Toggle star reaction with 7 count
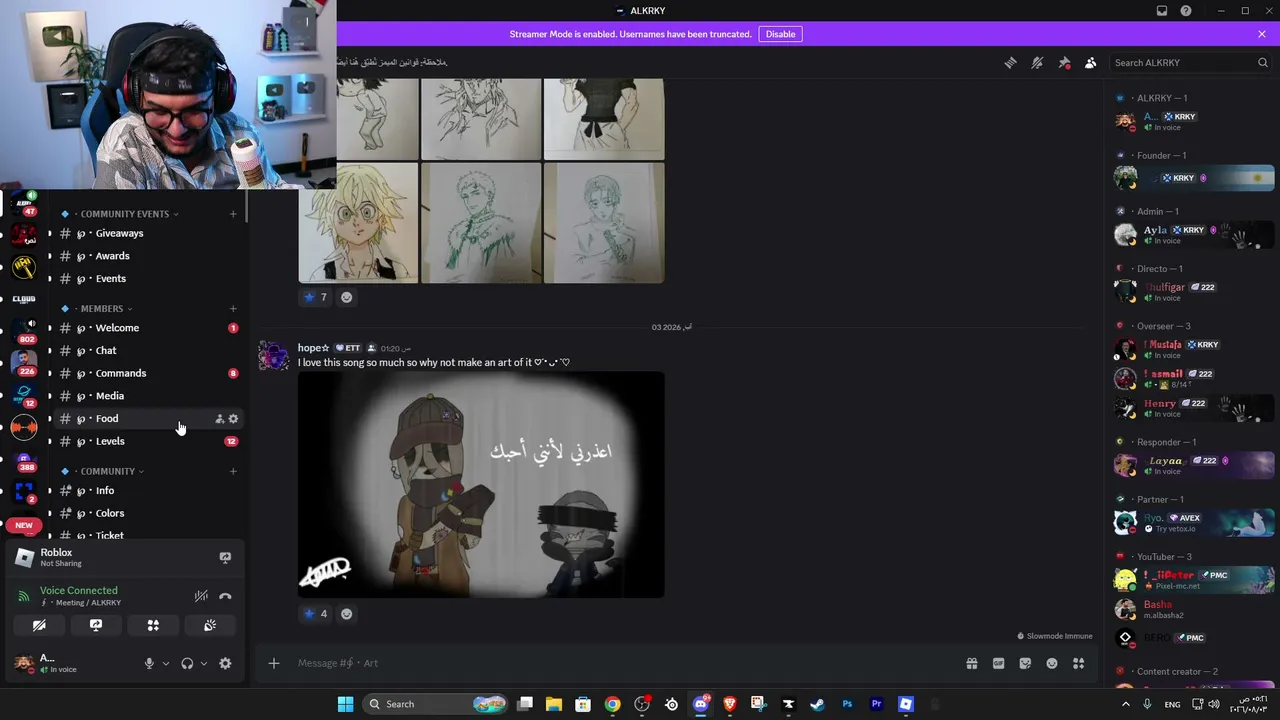 tap(316, 297)
